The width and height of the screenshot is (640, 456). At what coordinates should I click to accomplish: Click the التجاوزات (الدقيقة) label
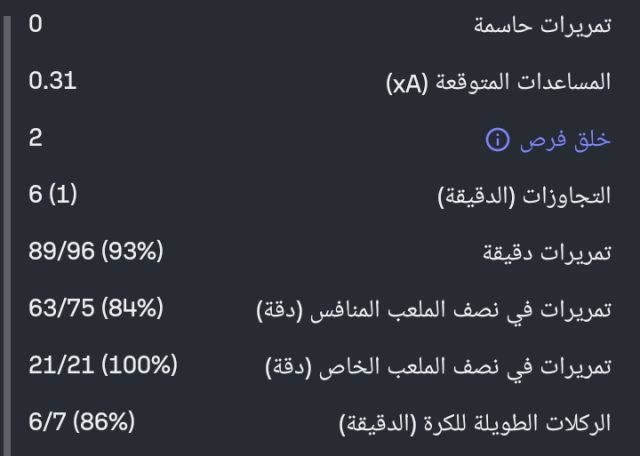point(524,197)
